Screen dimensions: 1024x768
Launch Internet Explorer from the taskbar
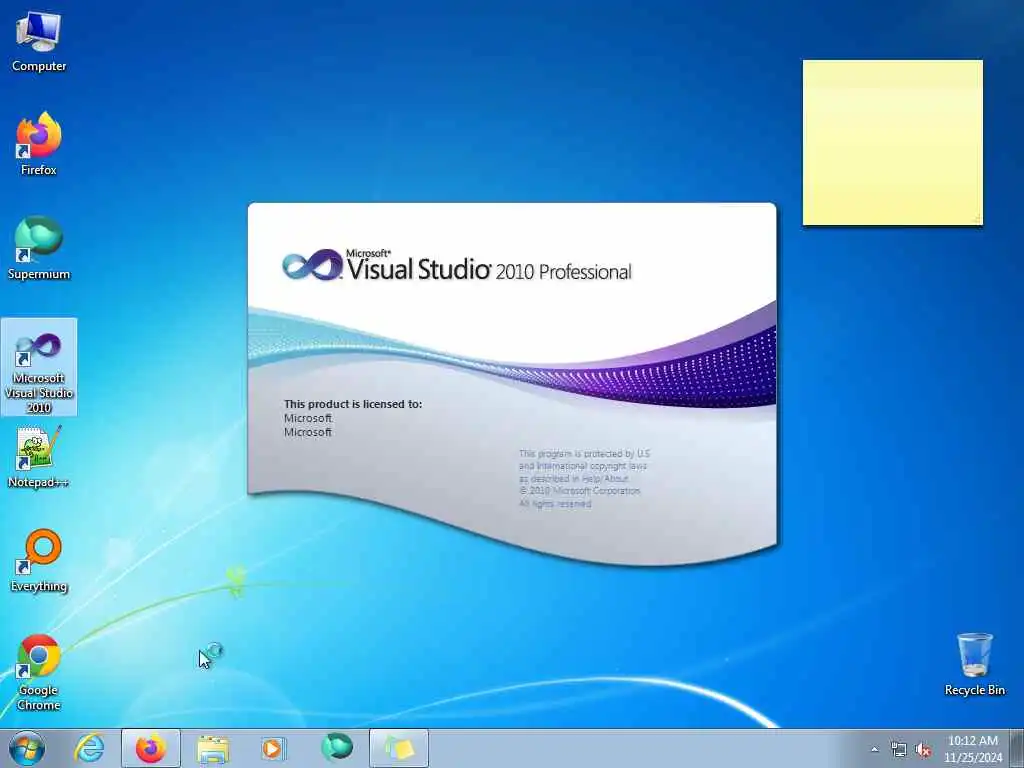click(x=89, y=748)
